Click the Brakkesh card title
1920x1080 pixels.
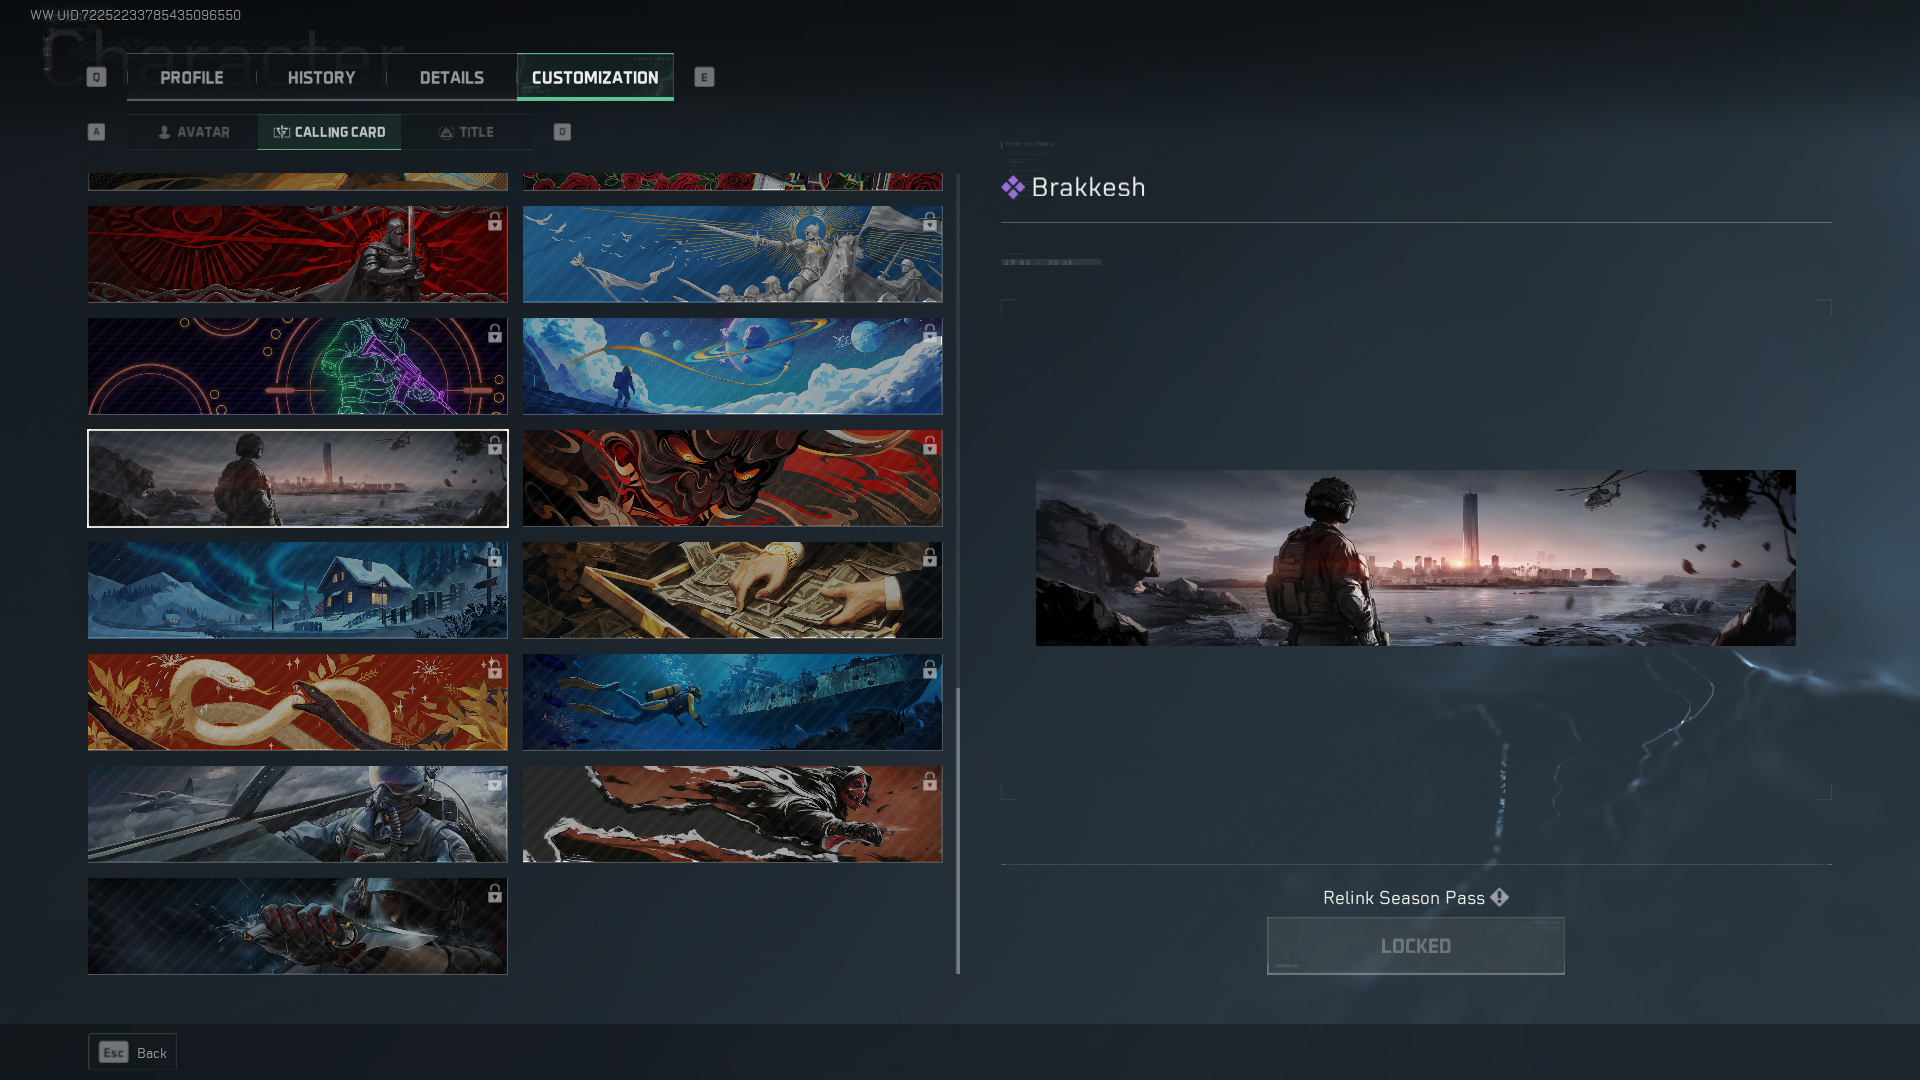(x=1088, y=187)
